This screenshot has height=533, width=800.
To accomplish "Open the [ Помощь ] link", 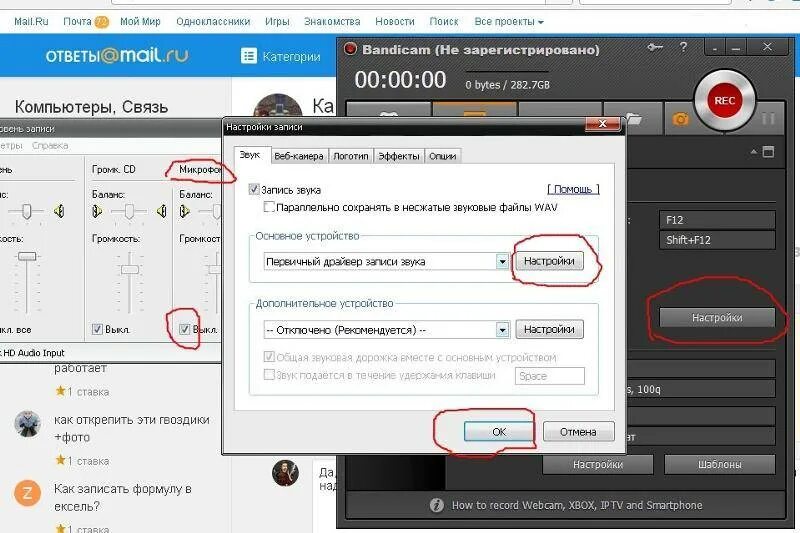I will pyautogui.click(x=573, y=189).
